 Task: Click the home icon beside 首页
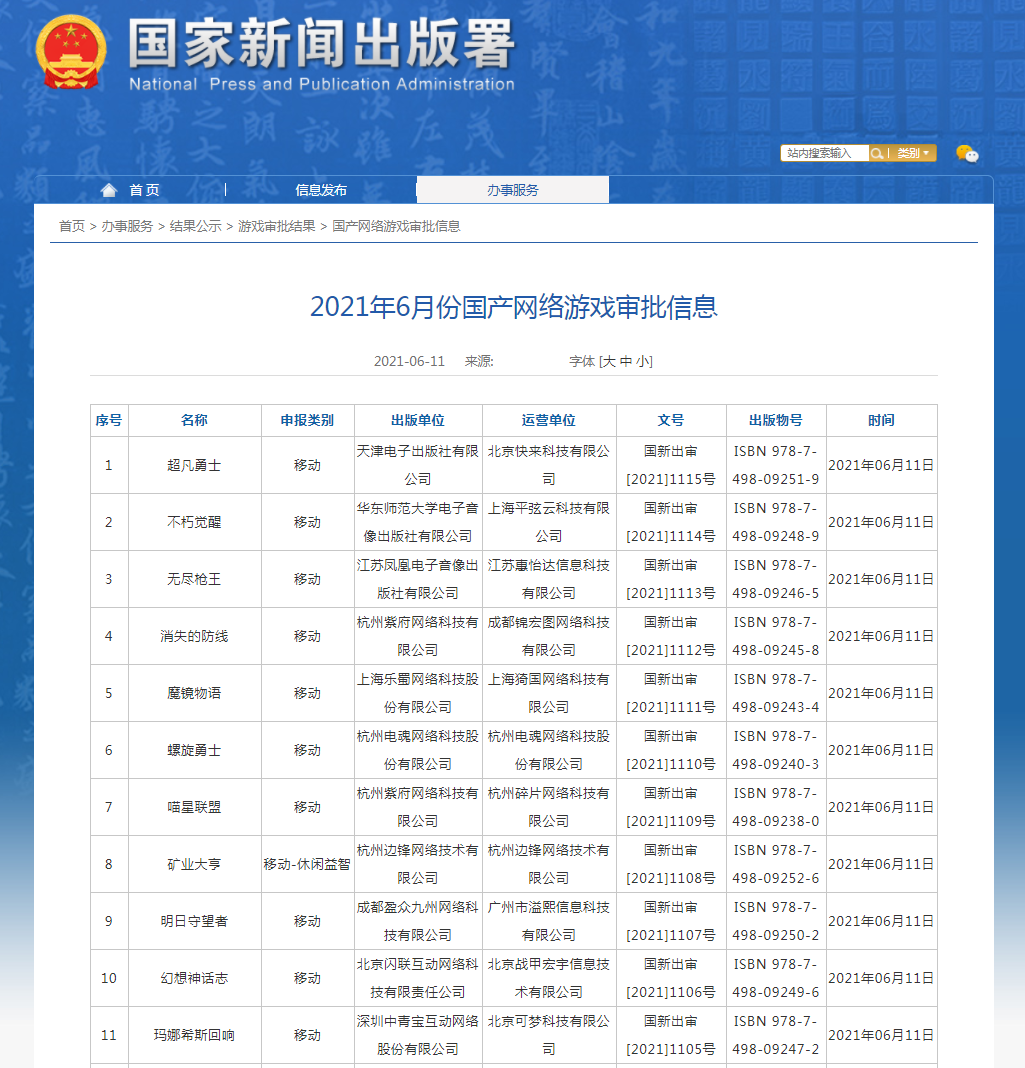[x=109, y=190]
